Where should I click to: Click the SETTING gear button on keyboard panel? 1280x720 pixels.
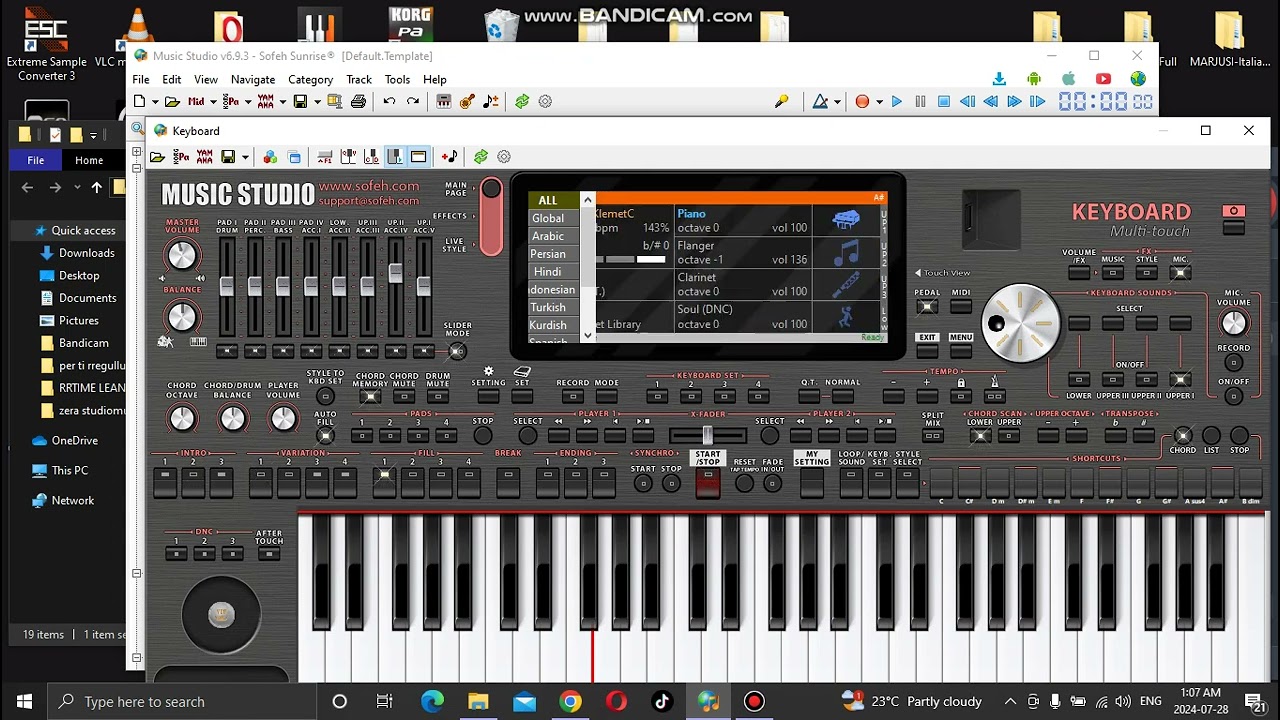[x=488, y=397]
